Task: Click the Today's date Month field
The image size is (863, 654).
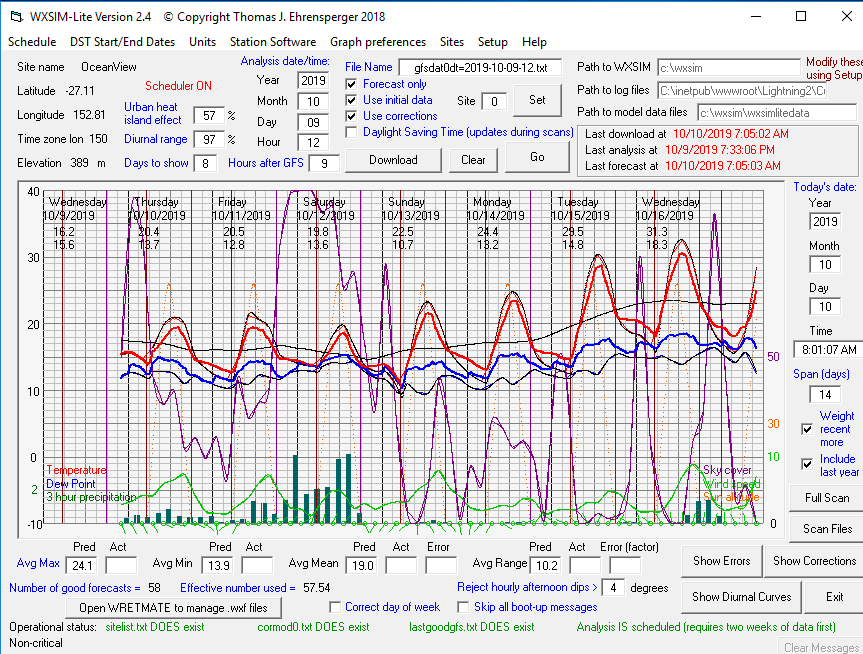Action: [x=825, y=265]
